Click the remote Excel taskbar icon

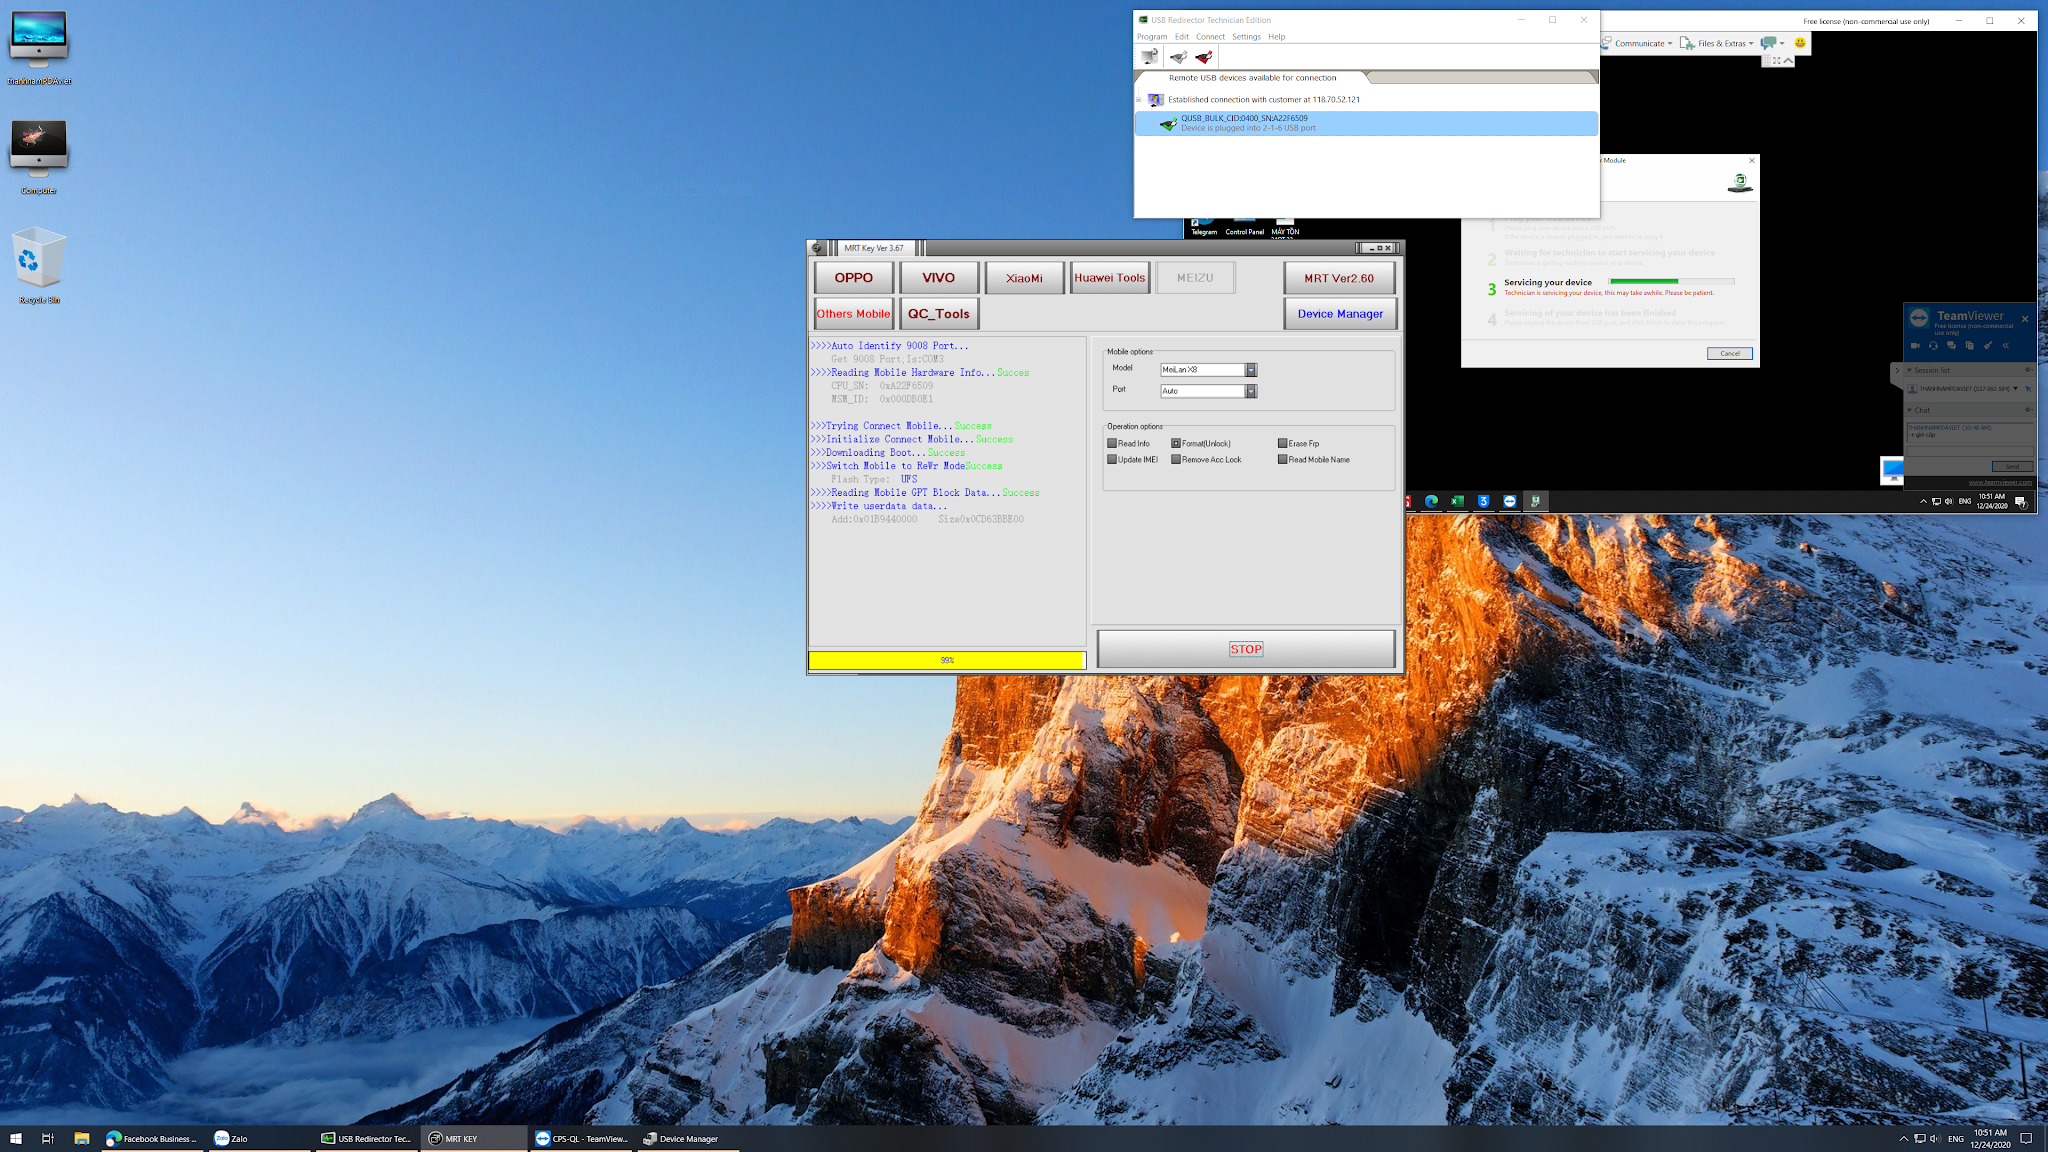pyautogui.click(x=1457, y=501)
